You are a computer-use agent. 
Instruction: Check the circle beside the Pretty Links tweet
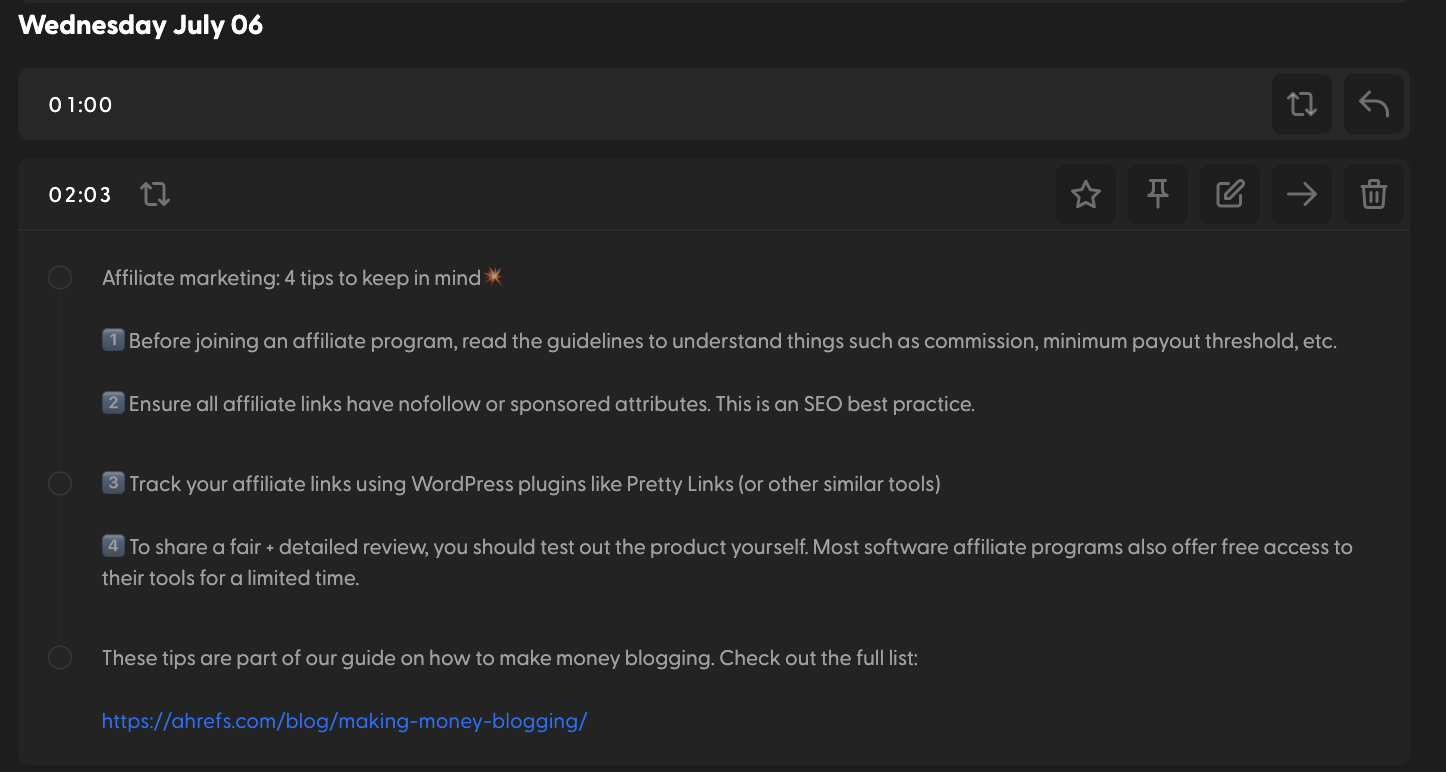(x=59, y=483)
